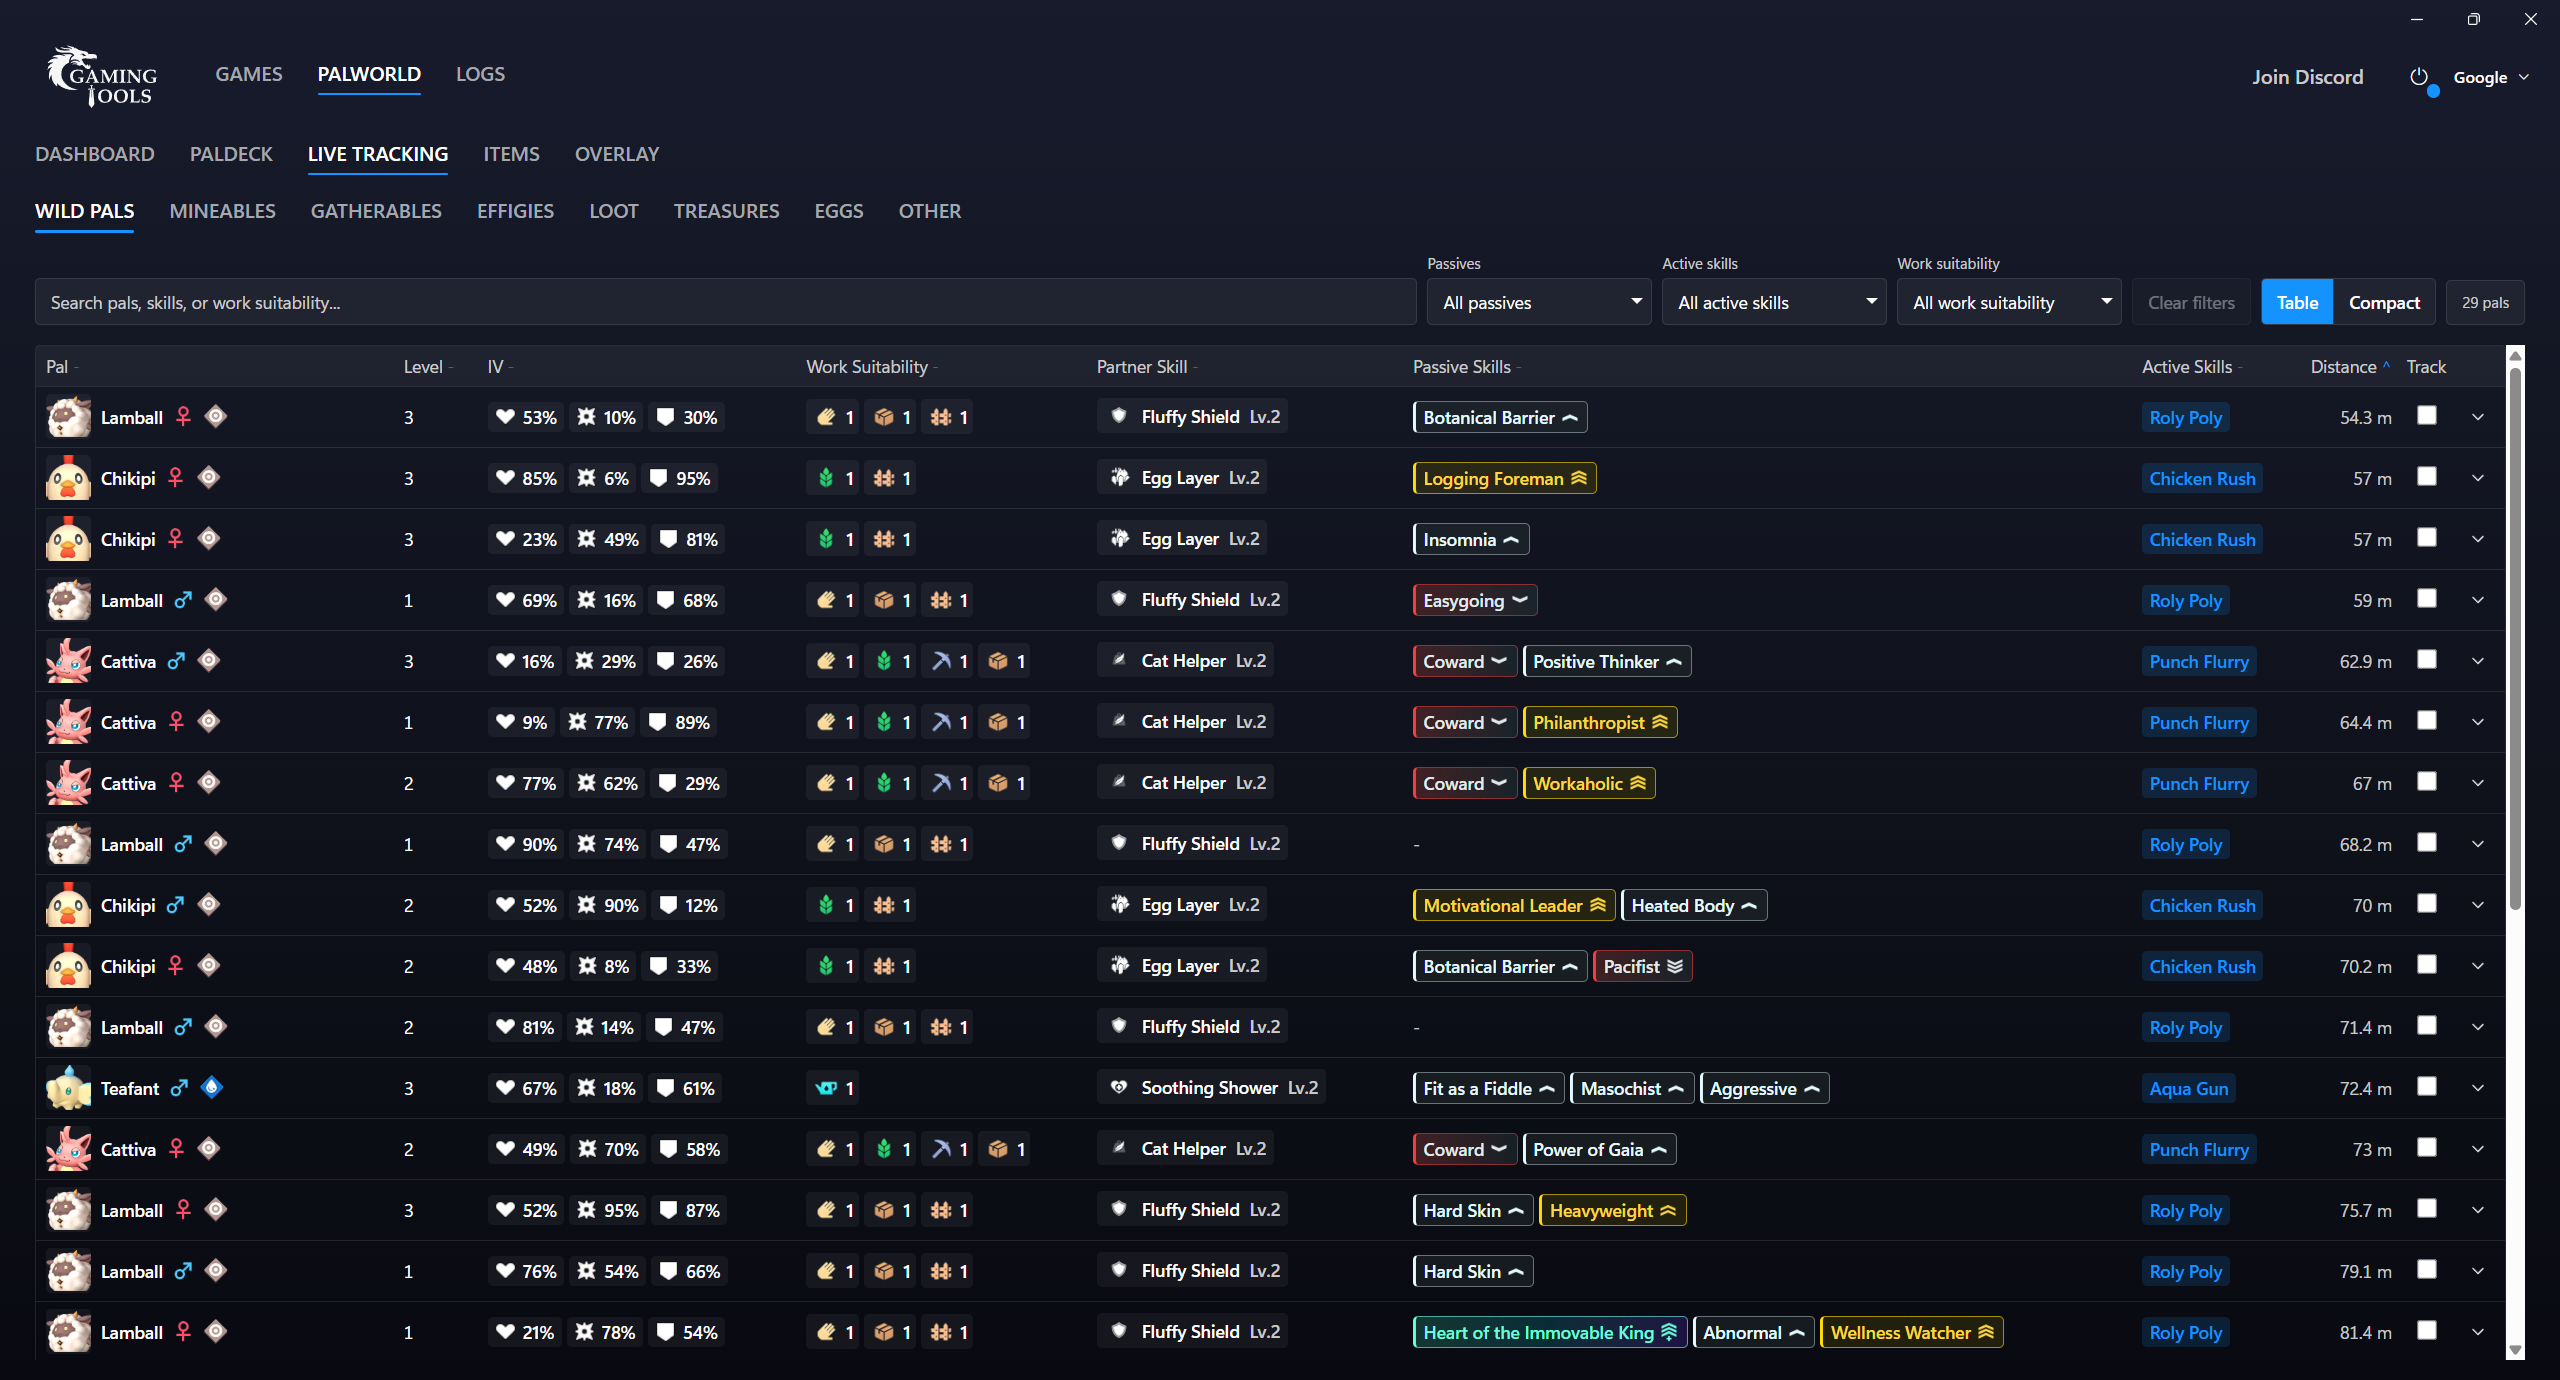Click the watering icon in the Teafant row
The image size is (2560, 1380).
tap(826, 1088)
